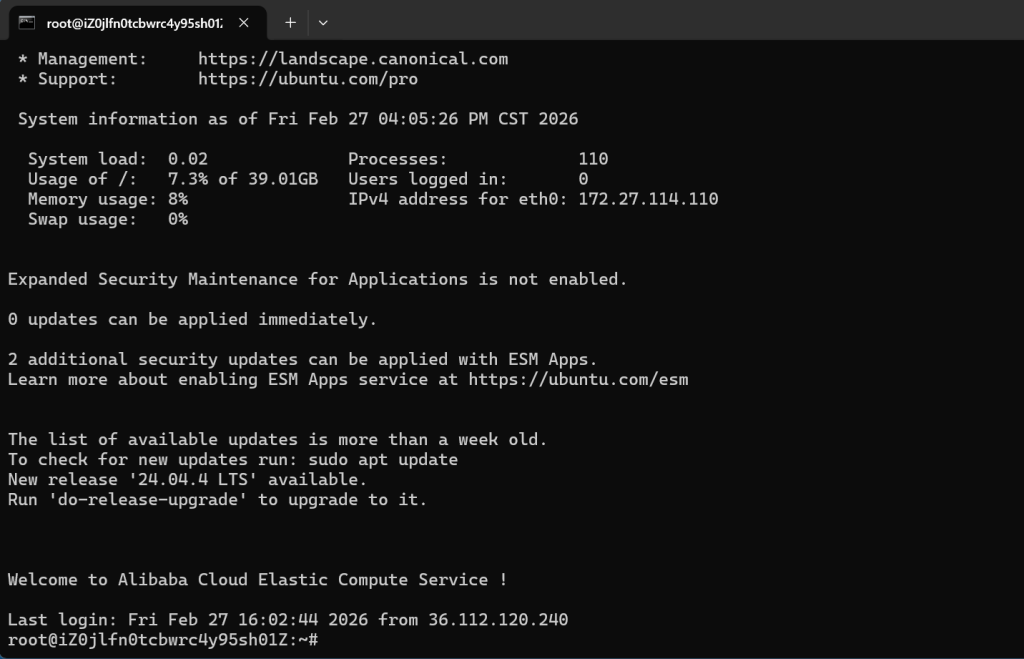Click the terminal icon on the tab

(27, 22)
